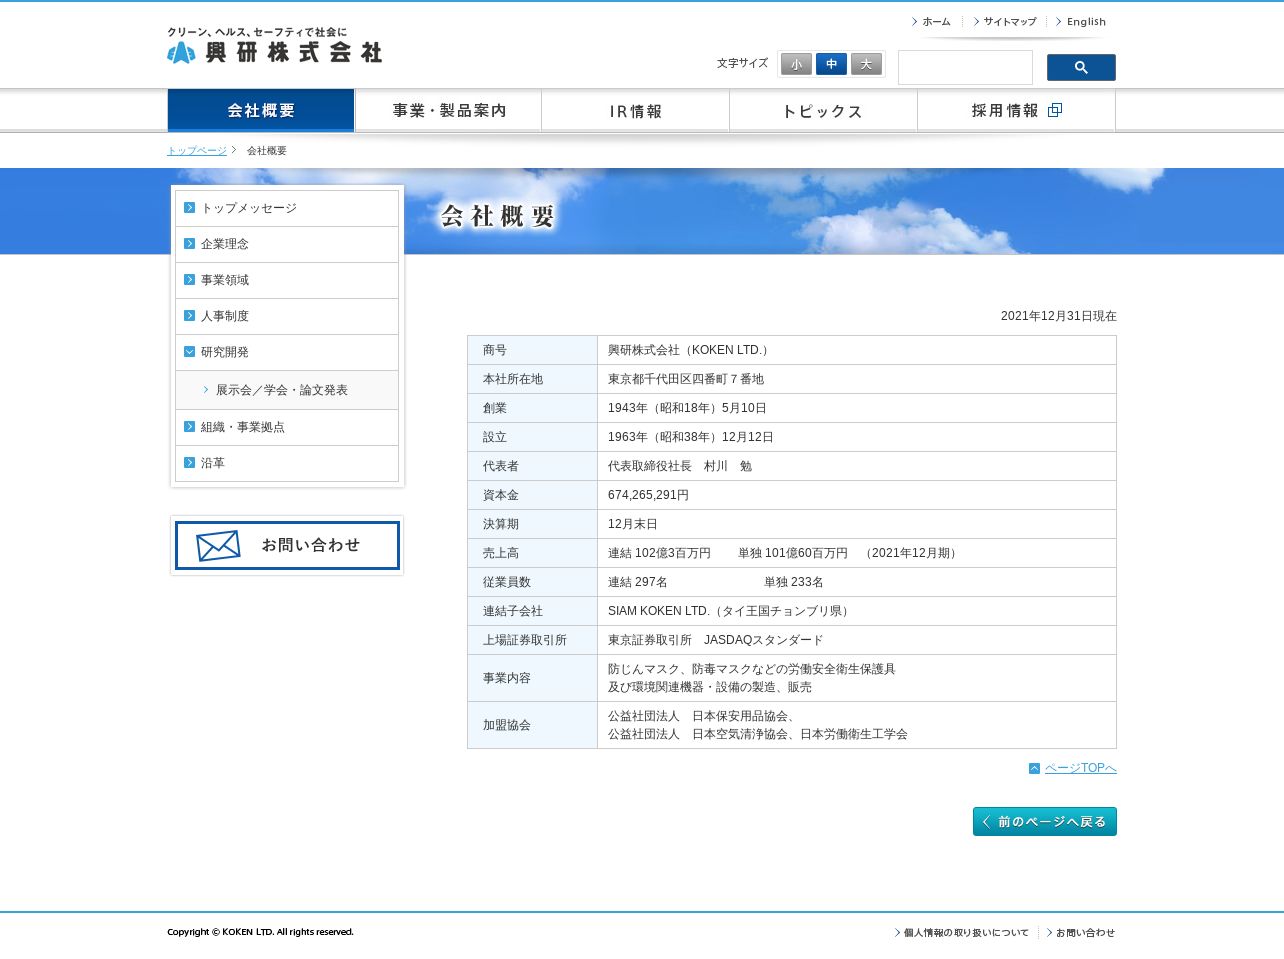Select 沿革 in the sidebar

(x=287, y=463)
